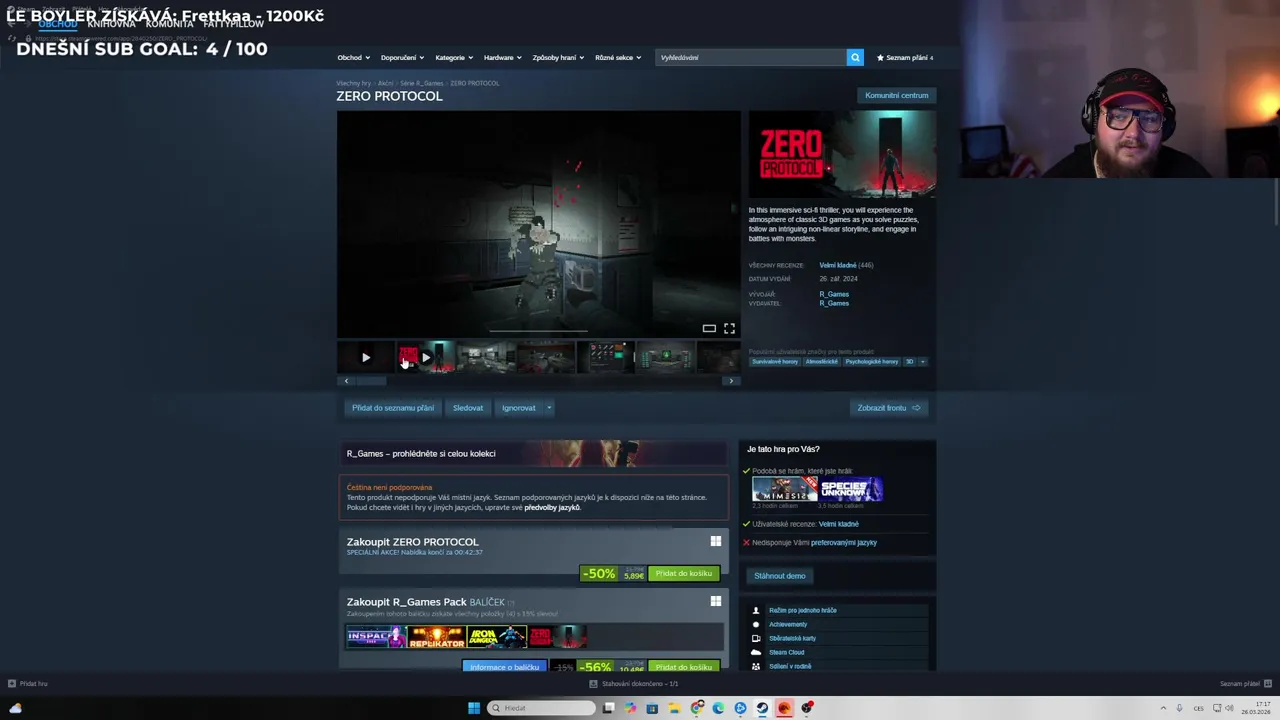Open the Achievementy feature link

[788, 624]
